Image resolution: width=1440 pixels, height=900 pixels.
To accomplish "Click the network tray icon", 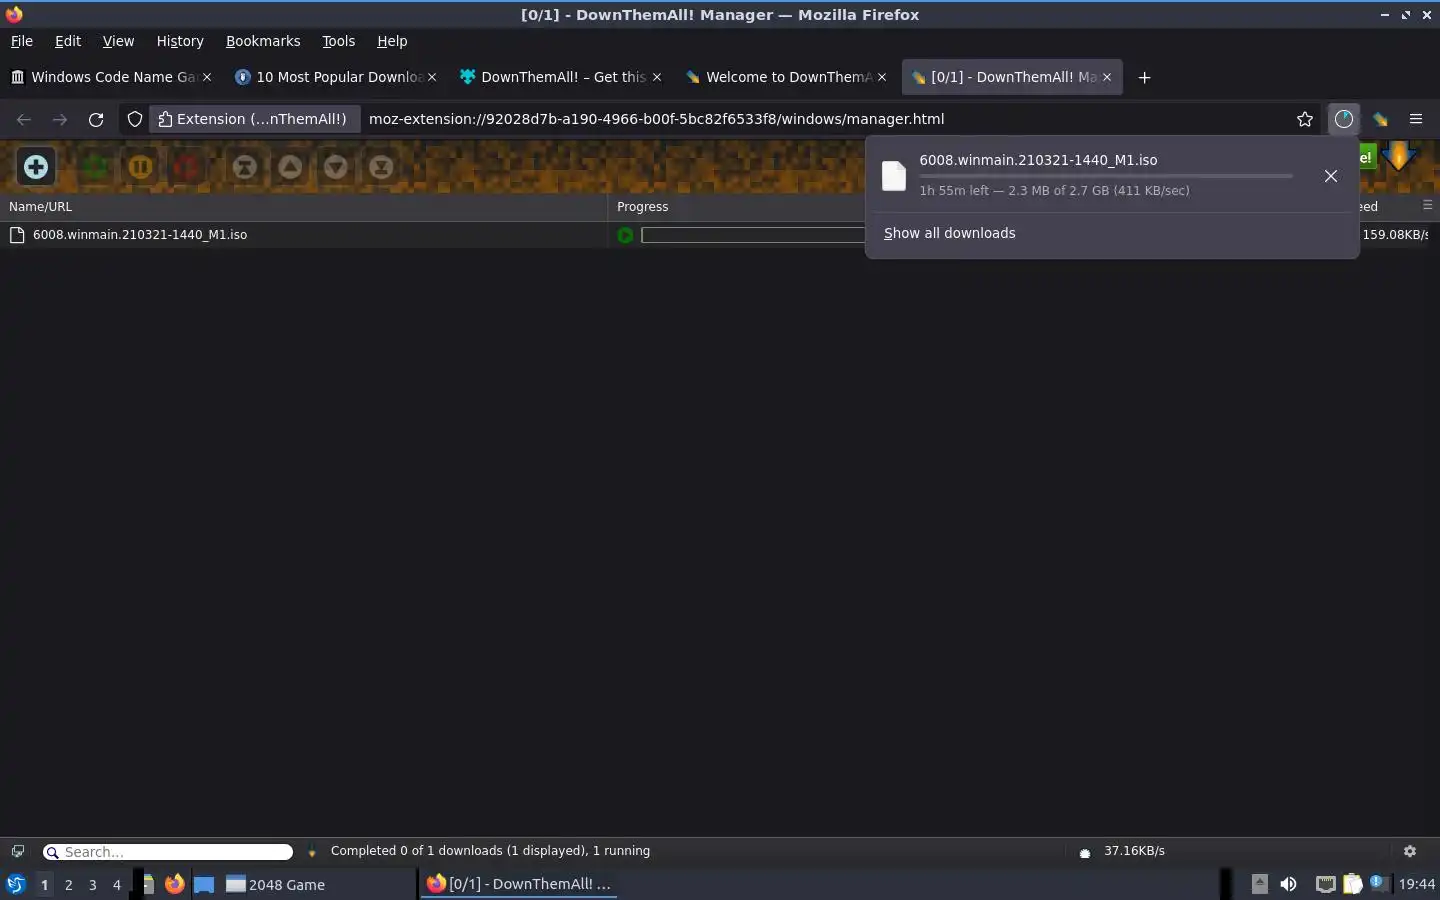I will 1325,884.
